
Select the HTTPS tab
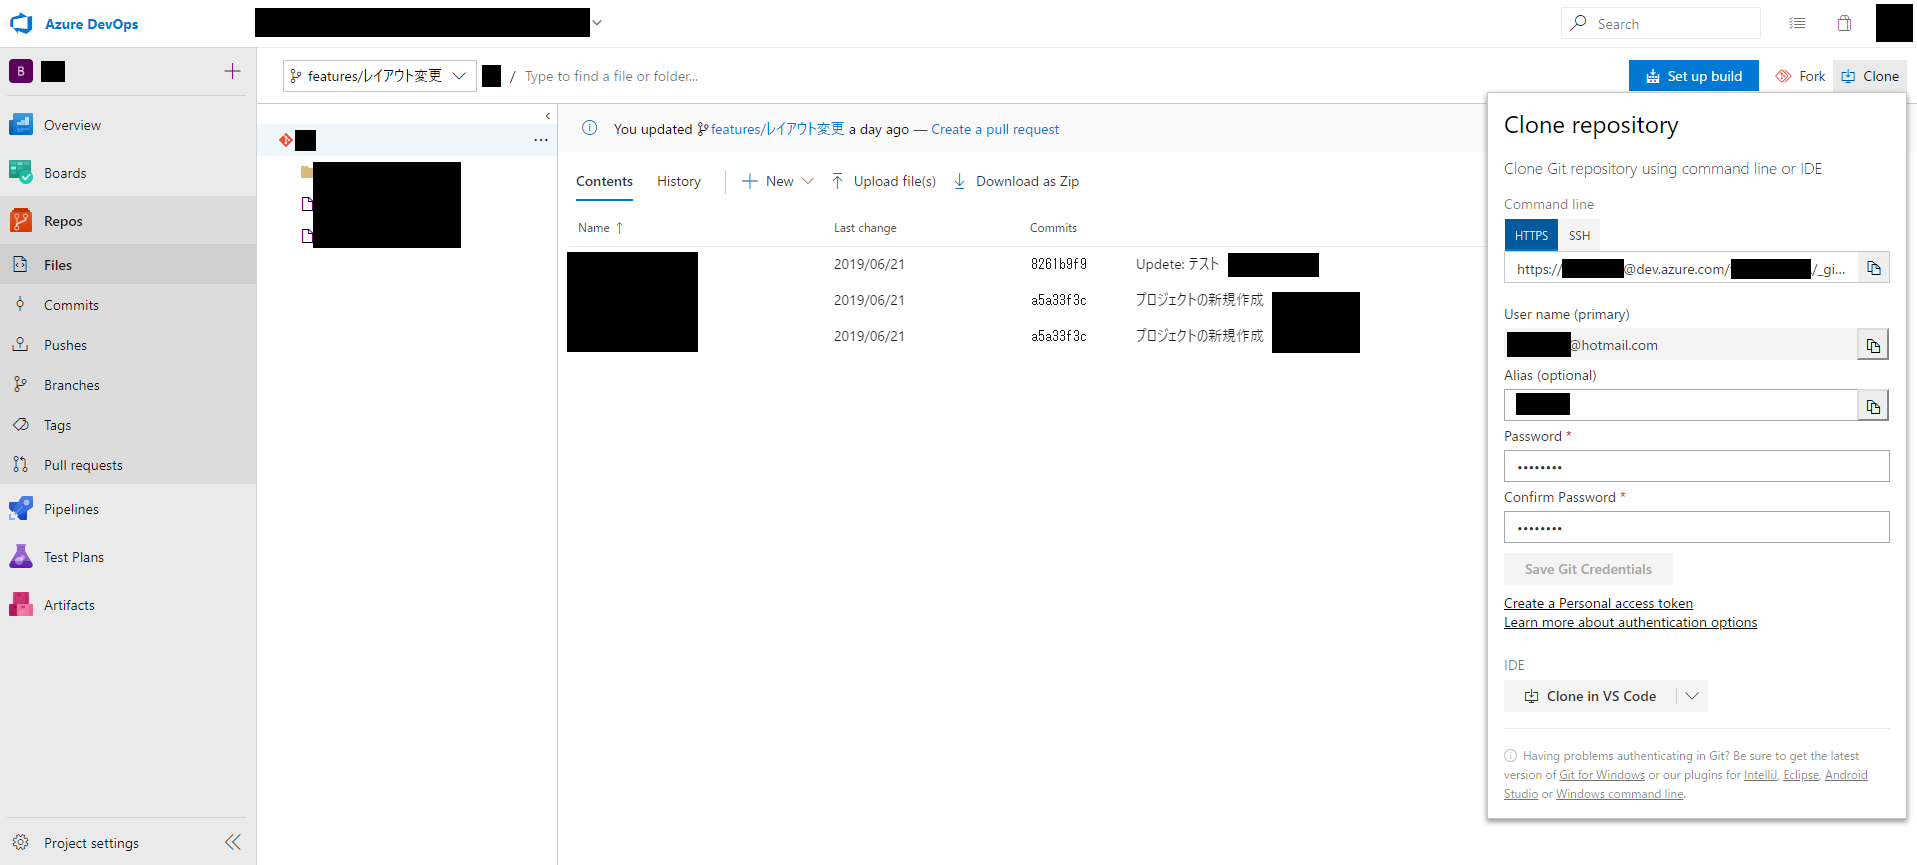click(x=1531, y=235)
